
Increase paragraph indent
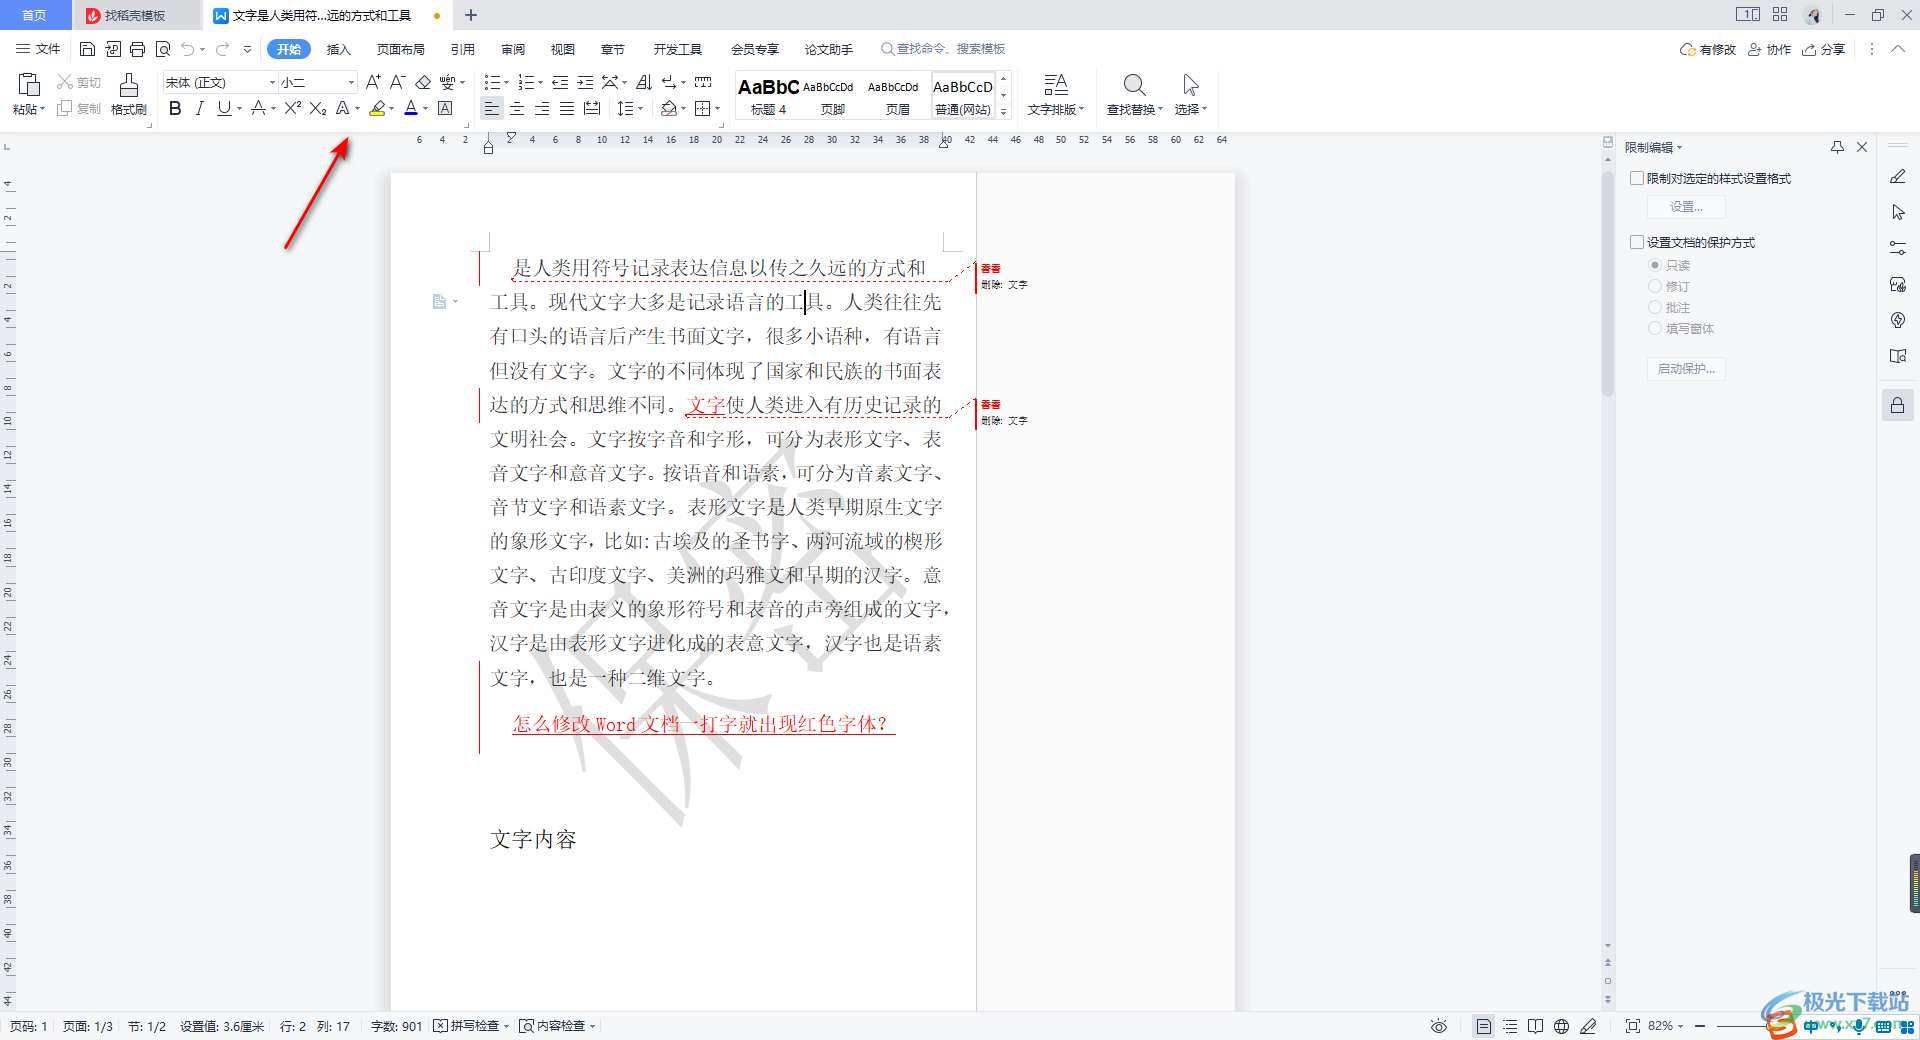[x=585, y=82]
